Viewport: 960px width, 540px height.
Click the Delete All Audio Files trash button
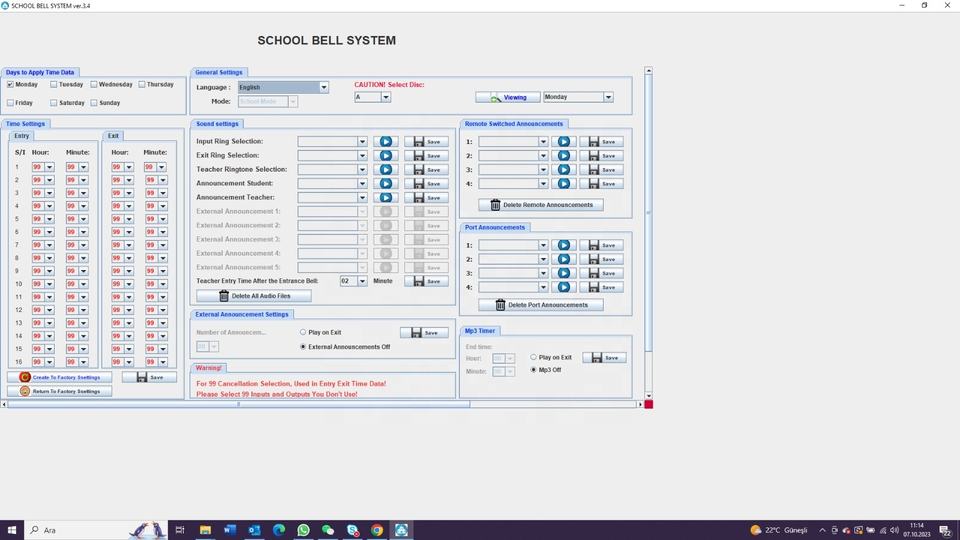coord(253,296)
